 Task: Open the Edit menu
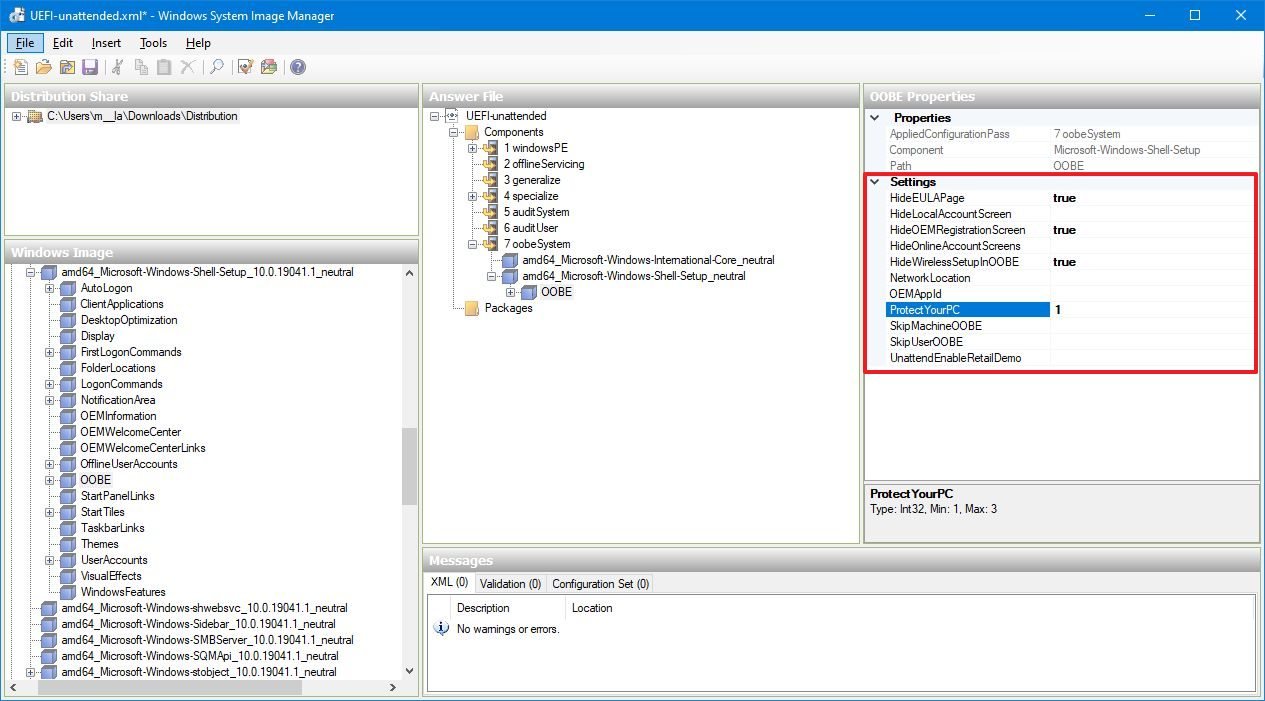coord(63,43)
